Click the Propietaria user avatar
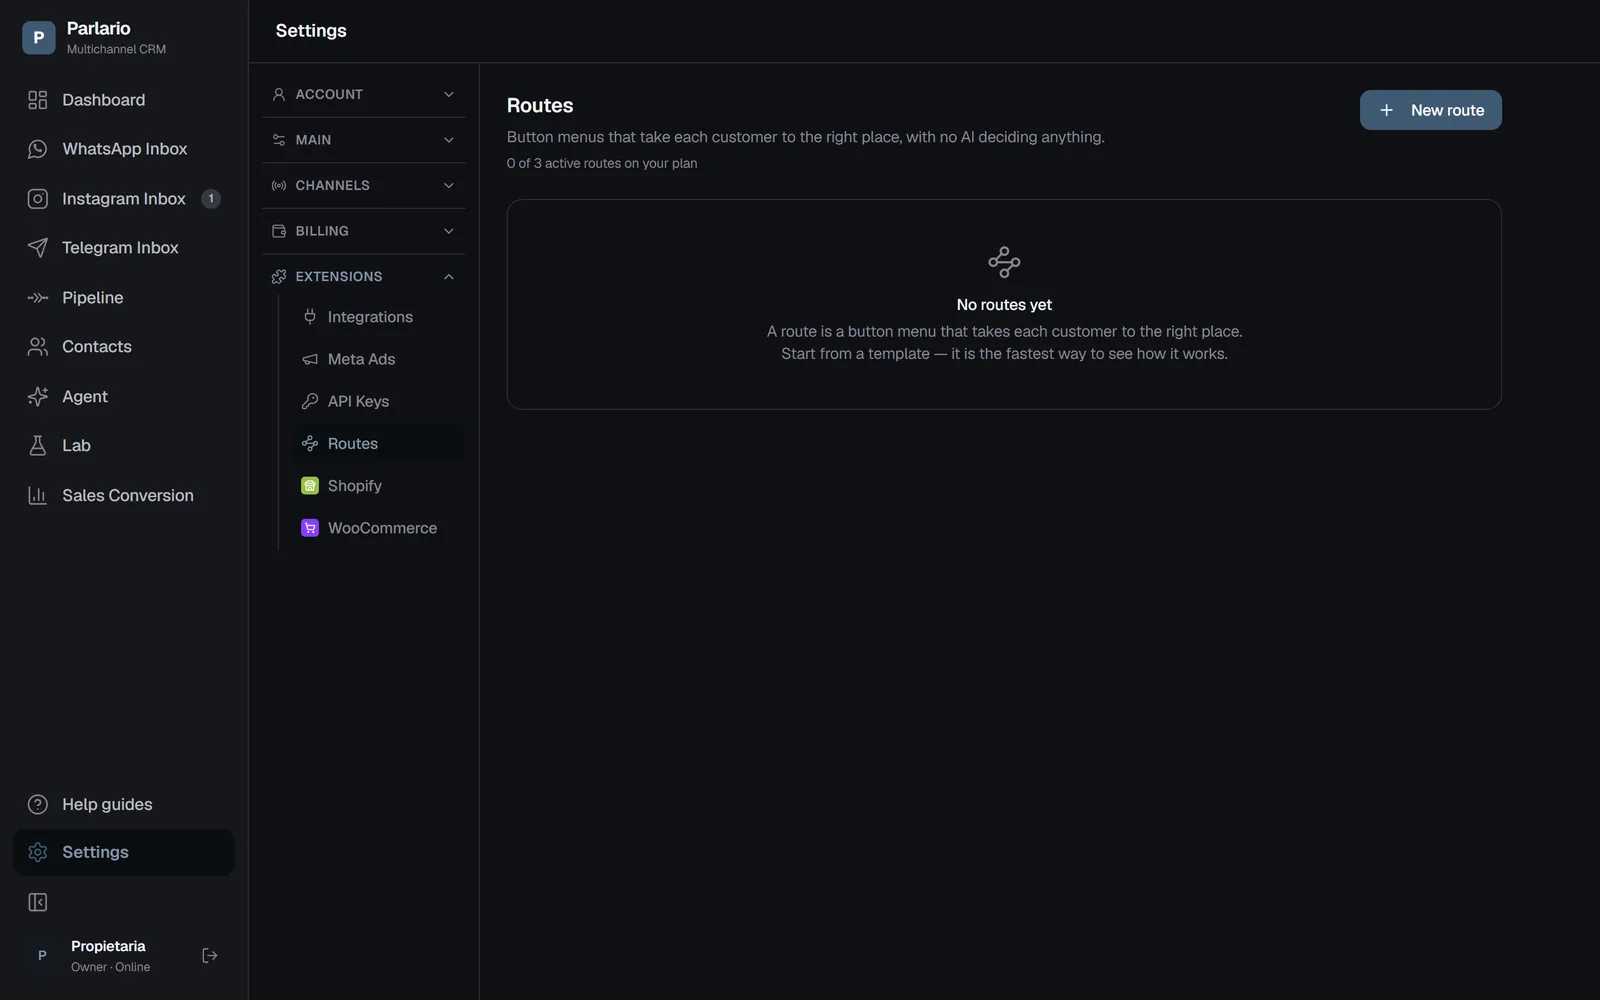 [42, 956]
